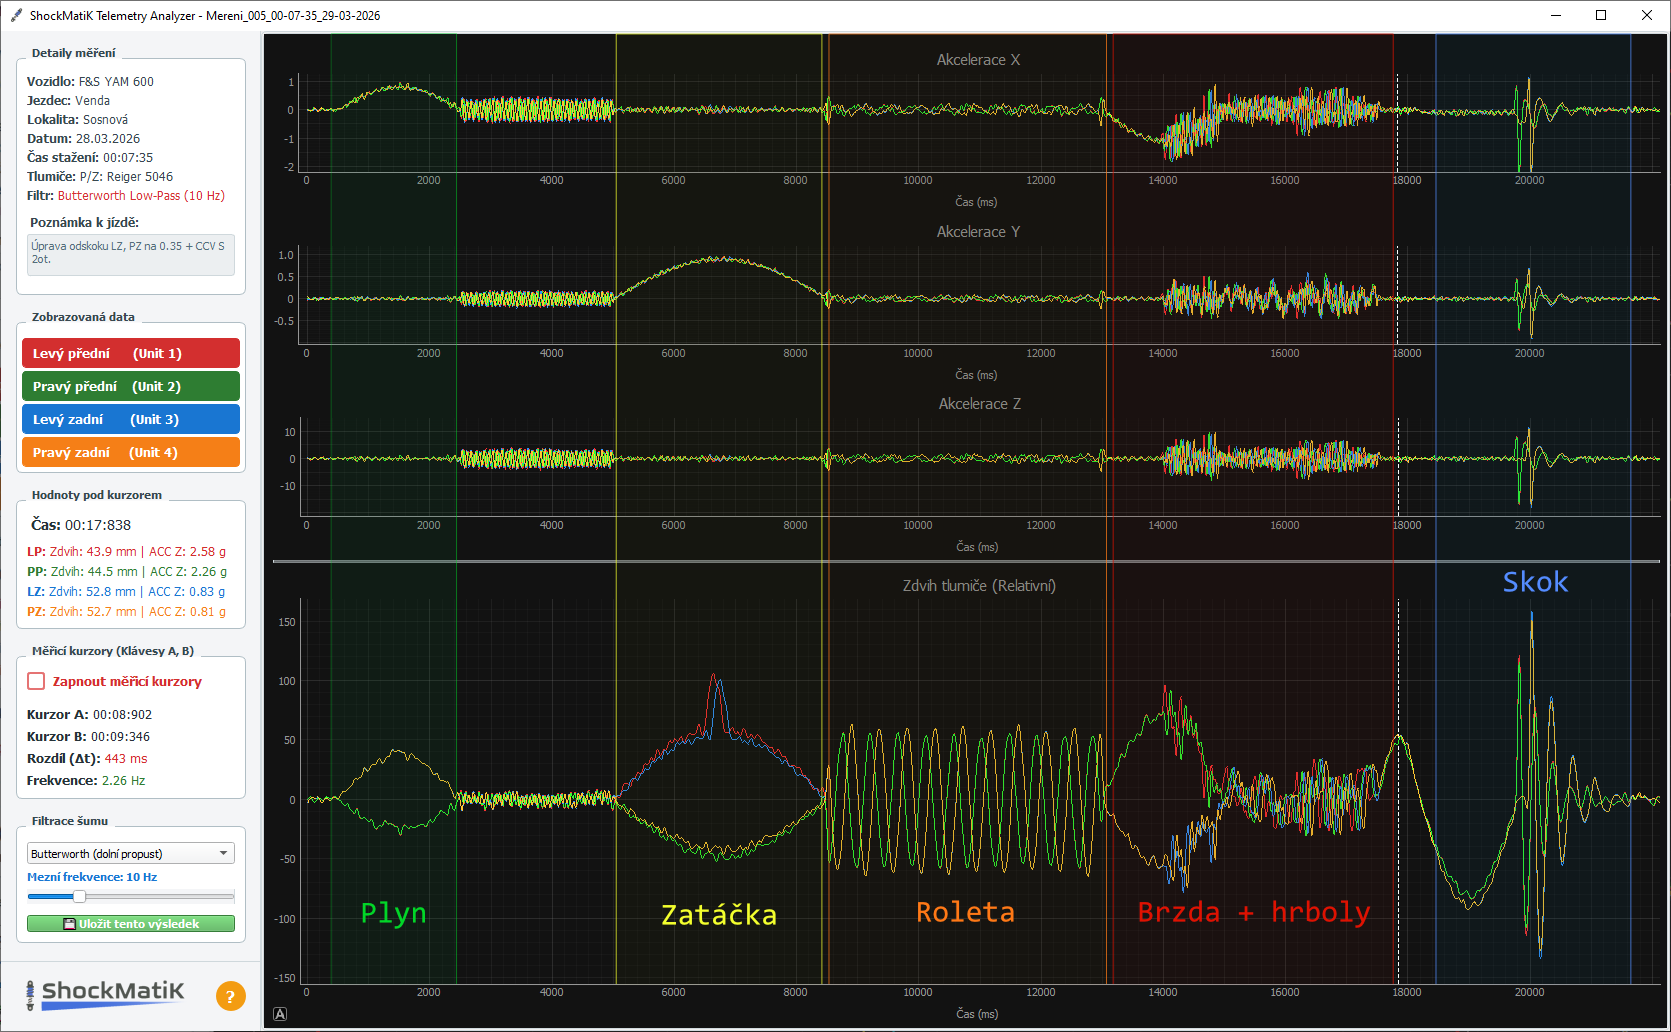Hide the Pravý zadní (Unit 4) trace
The height and width of the screenshot is (1032, 1671).
[x=130, y=452]
